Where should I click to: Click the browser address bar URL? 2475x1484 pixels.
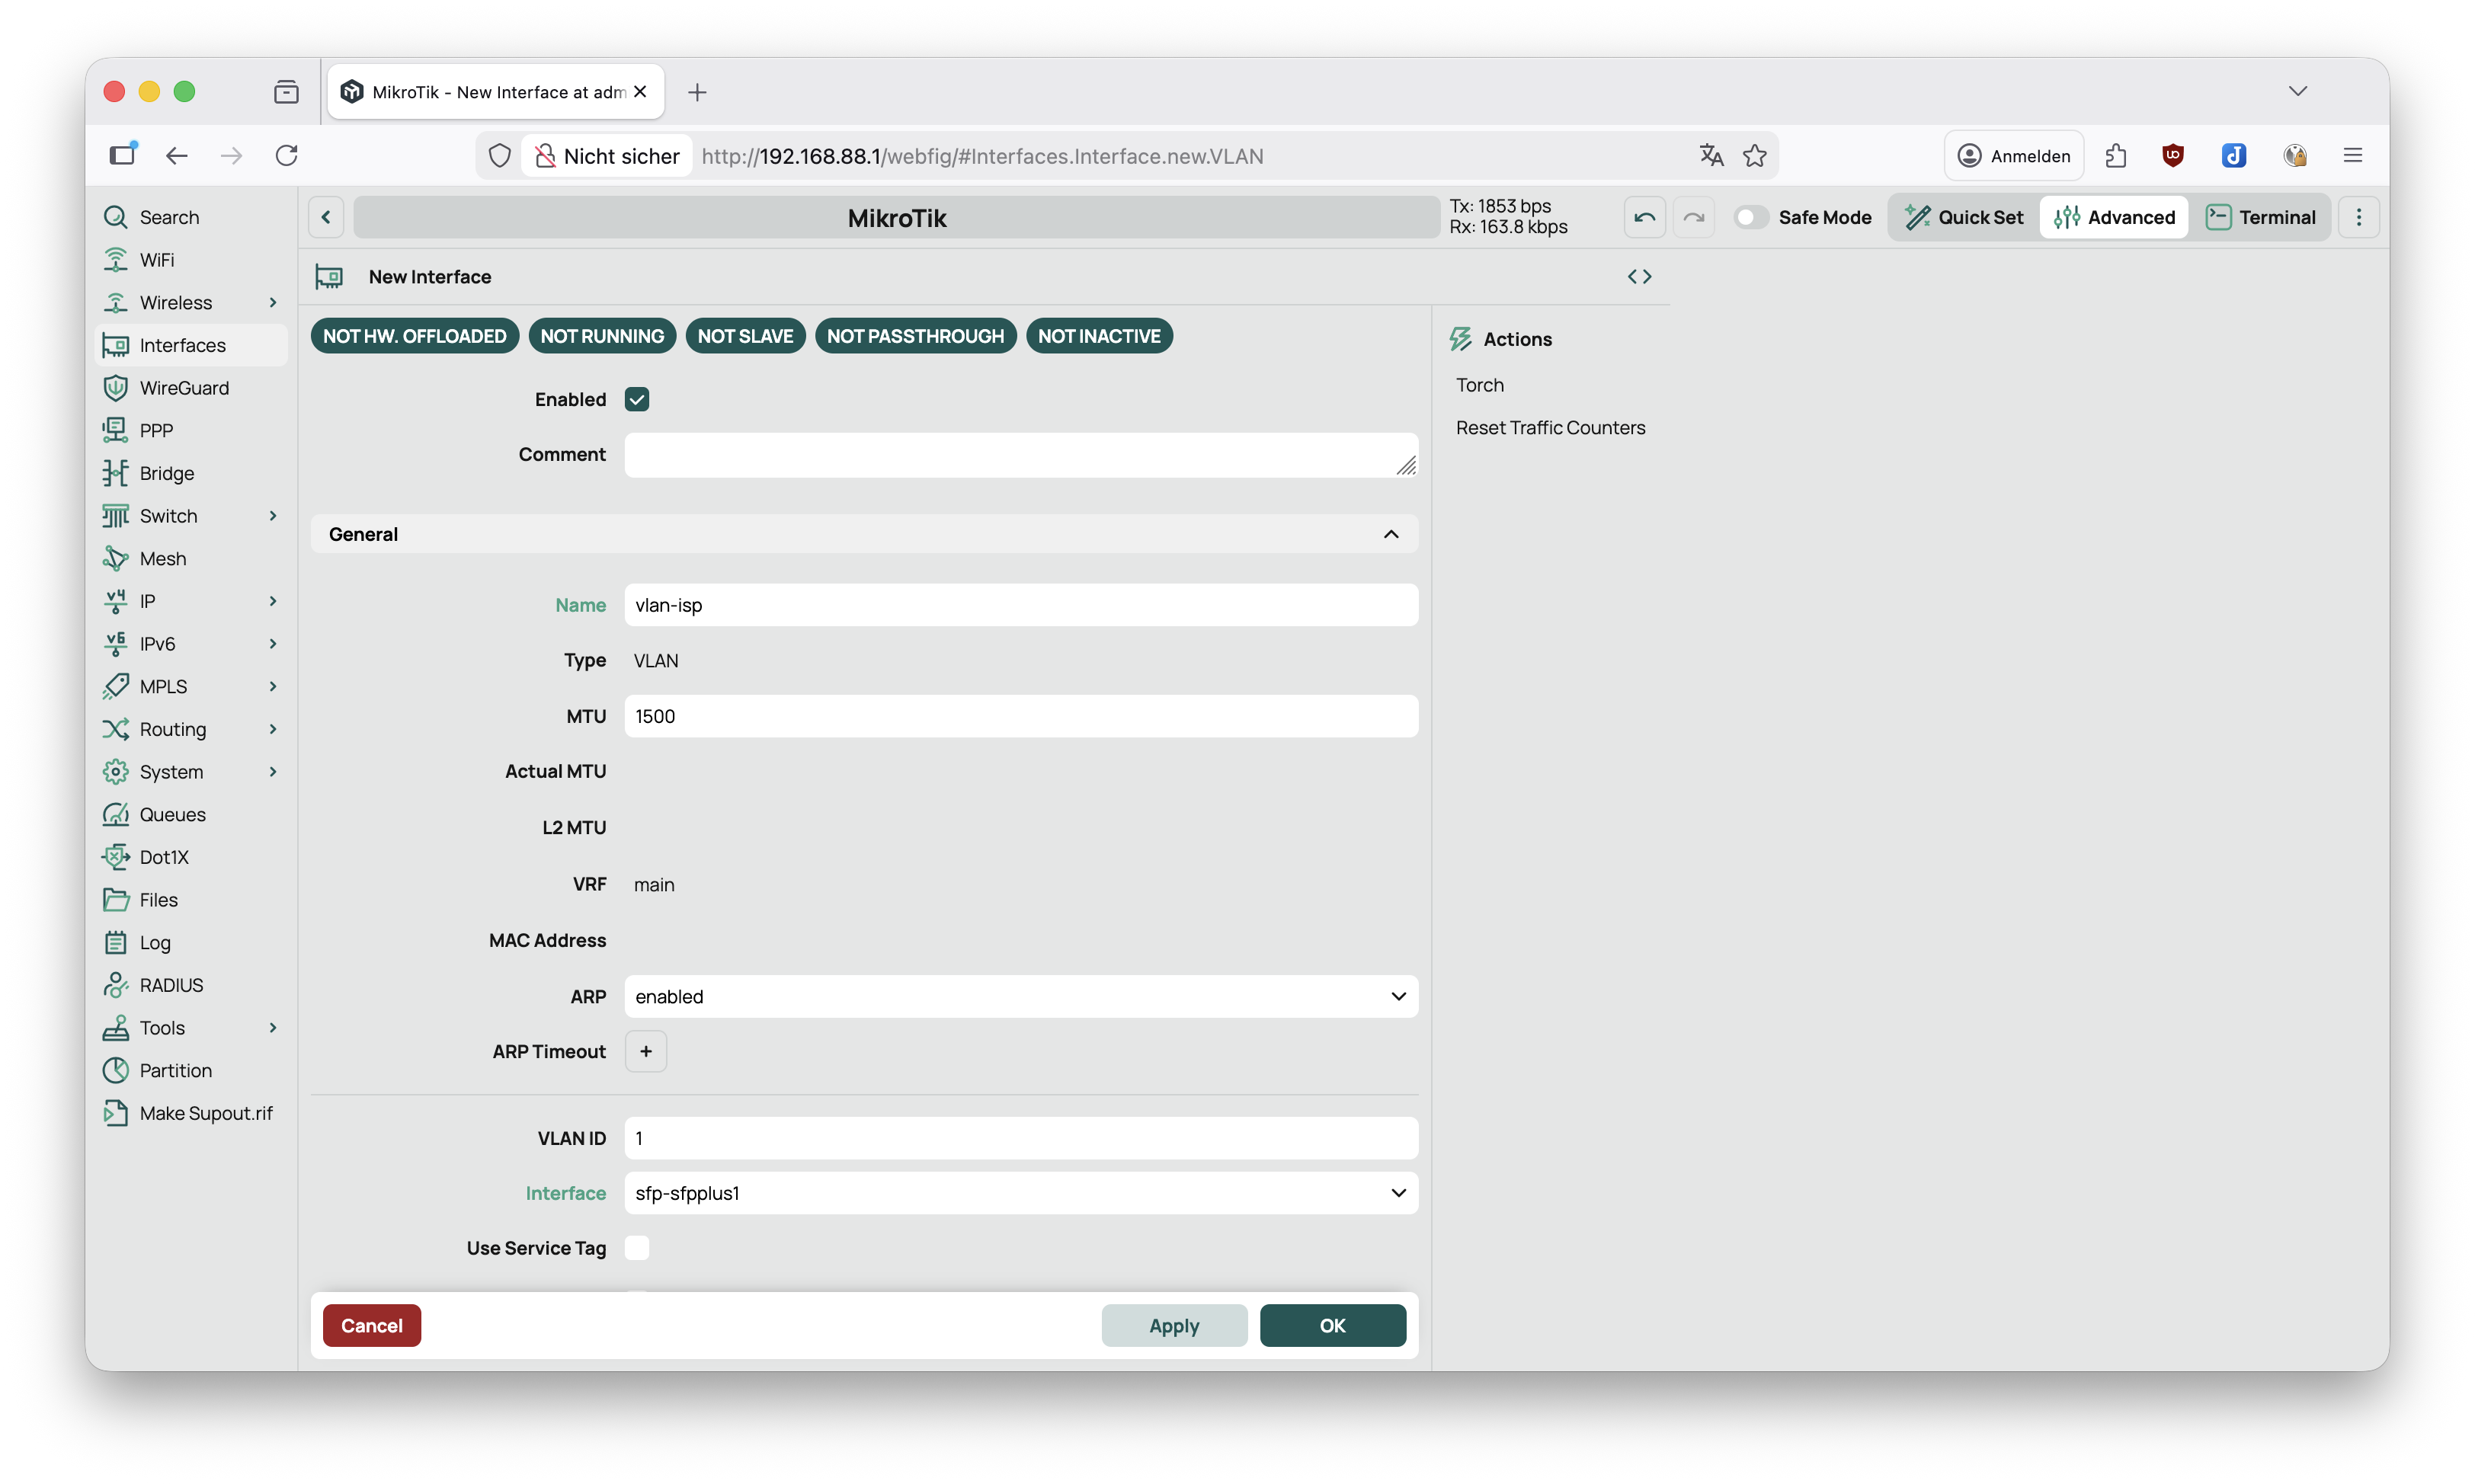pyautogui.click(x=982, y=156)
